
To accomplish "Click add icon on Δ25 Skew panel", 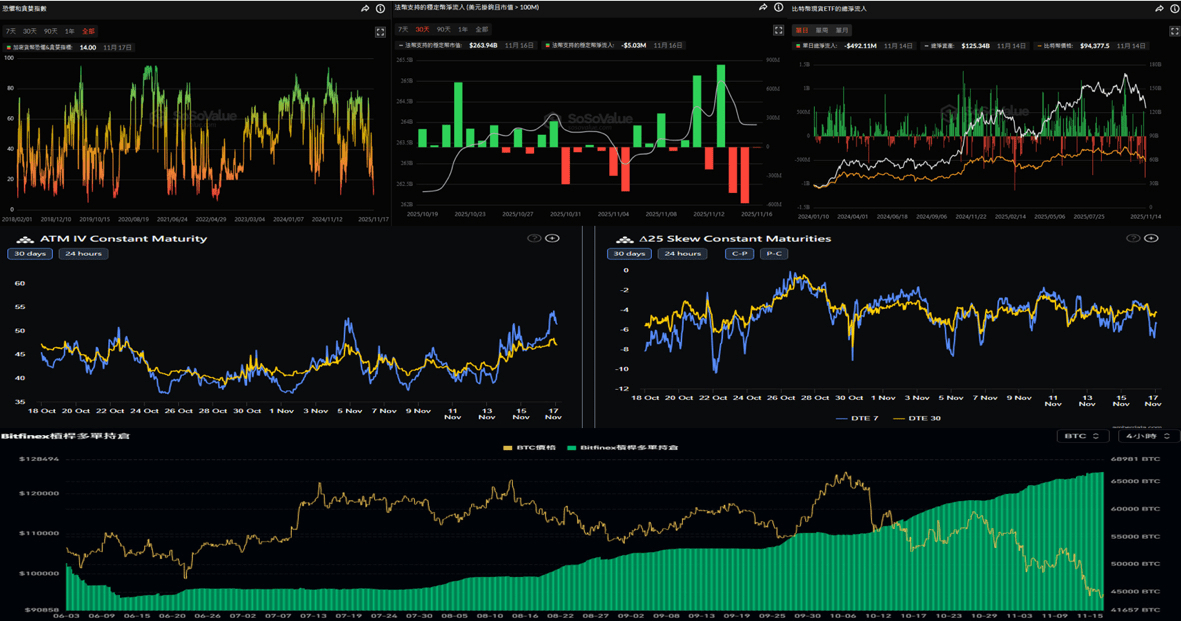I will pos(1151,238).
